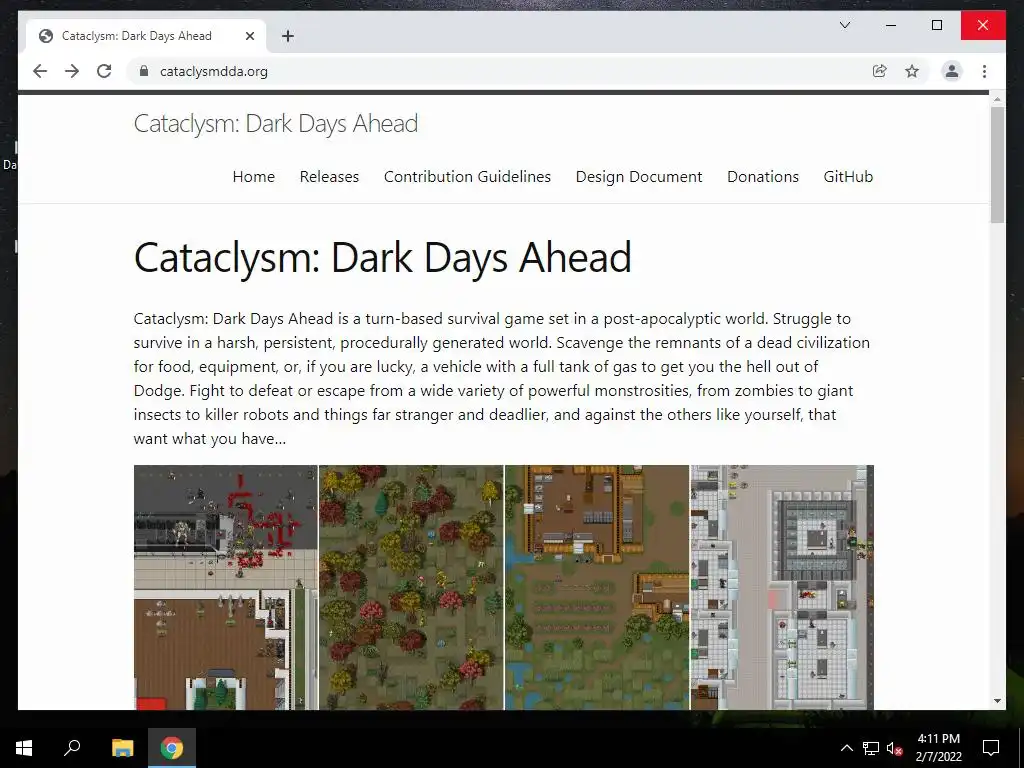Select the Cataclysm: Dark Days Ahead browser tab

click(x=146, y=36)
